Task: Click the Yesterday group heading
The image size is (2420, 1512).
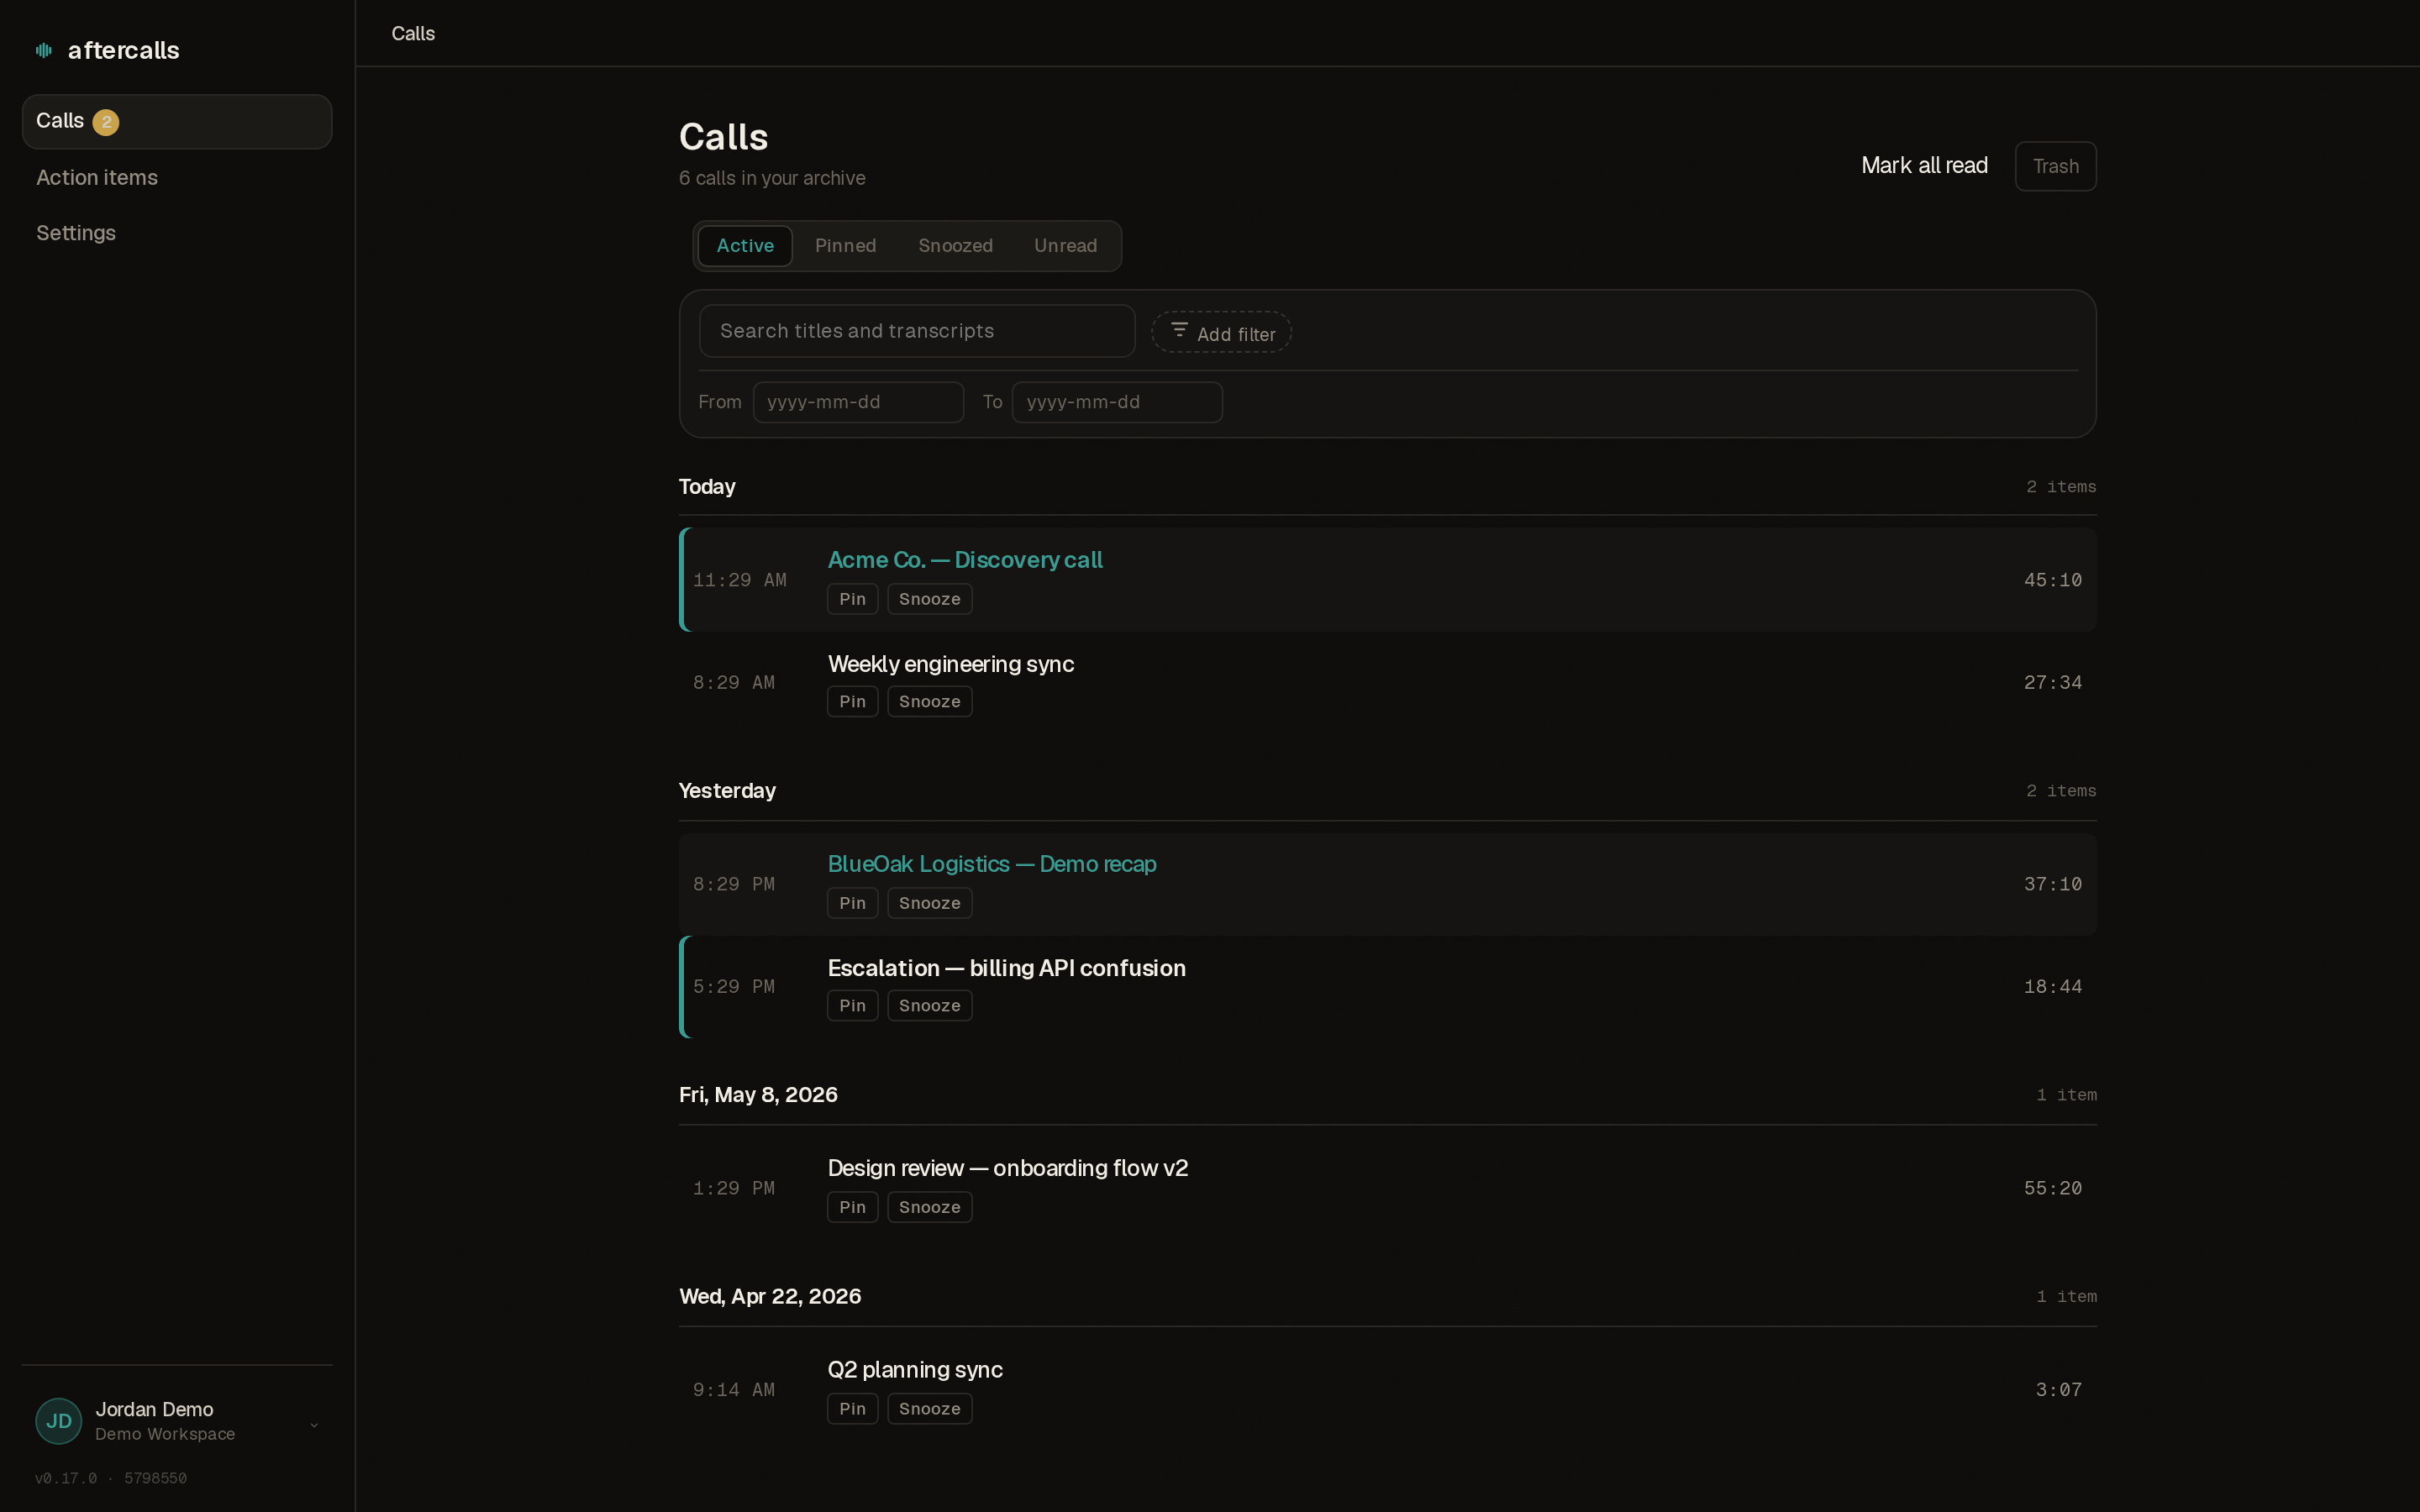Action: tap(727, 791)
